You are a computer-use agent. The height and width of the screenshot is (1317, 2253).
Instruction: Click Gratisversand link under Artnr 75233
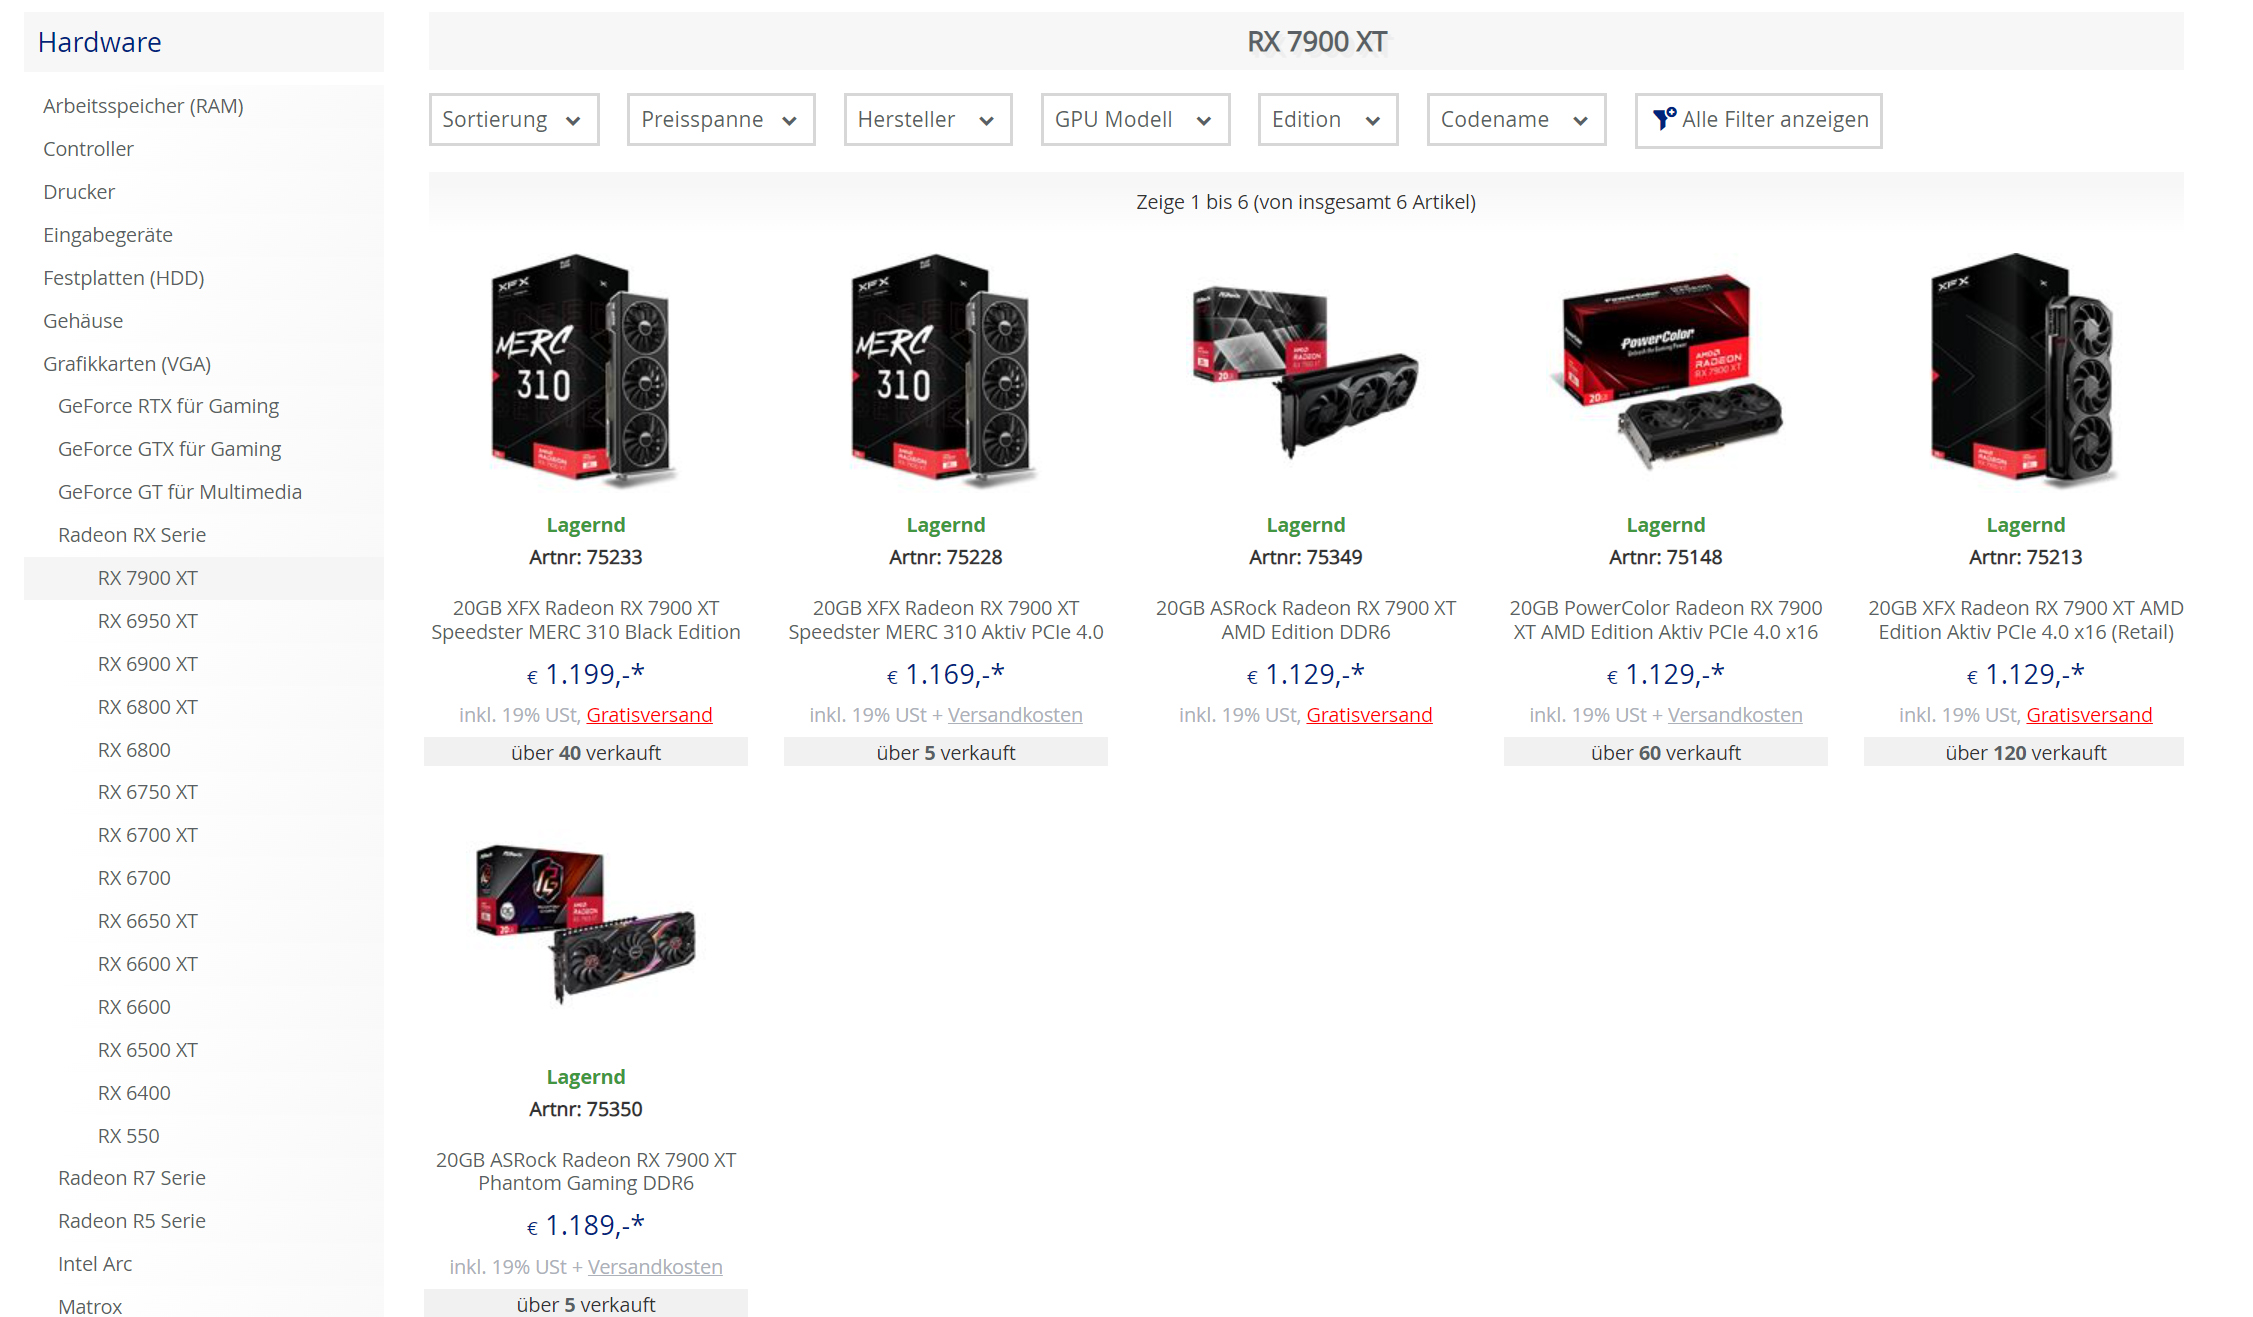(649, 715)
